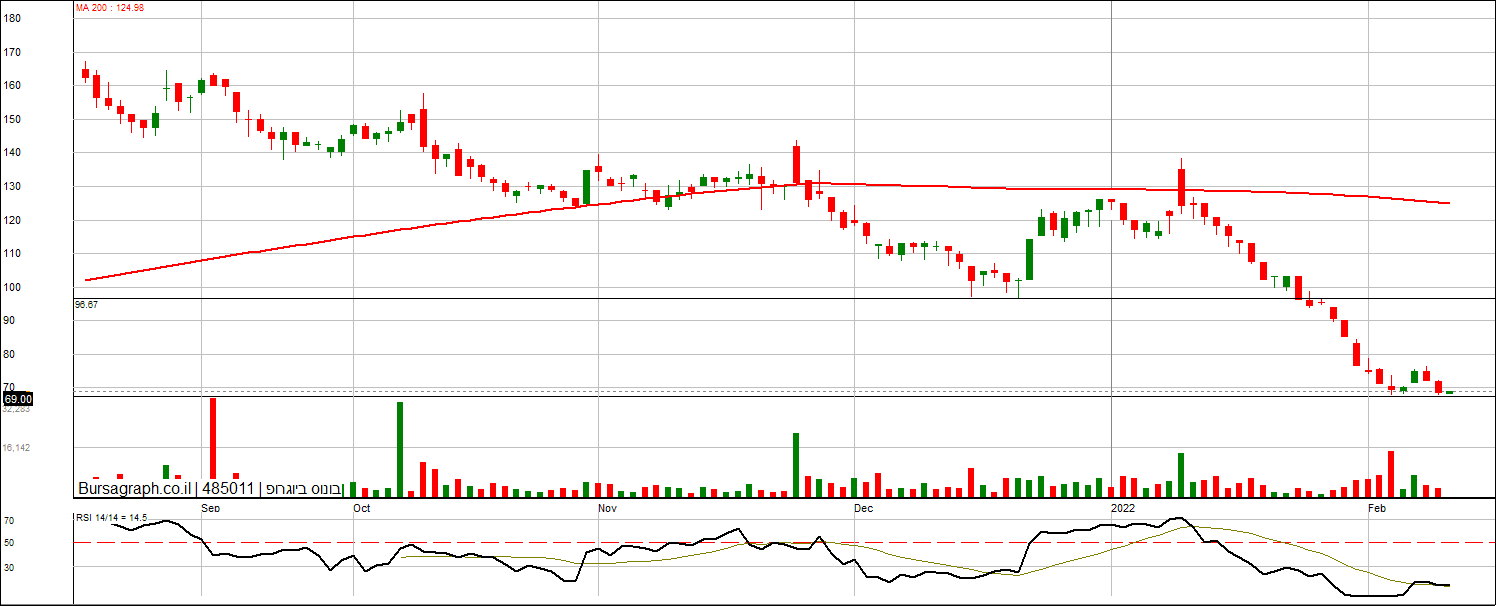Click the "RSI 14/14 = 14.5" indicator label
The height and width of the screenshot is (606, 1496).
[x=112, y=517]
